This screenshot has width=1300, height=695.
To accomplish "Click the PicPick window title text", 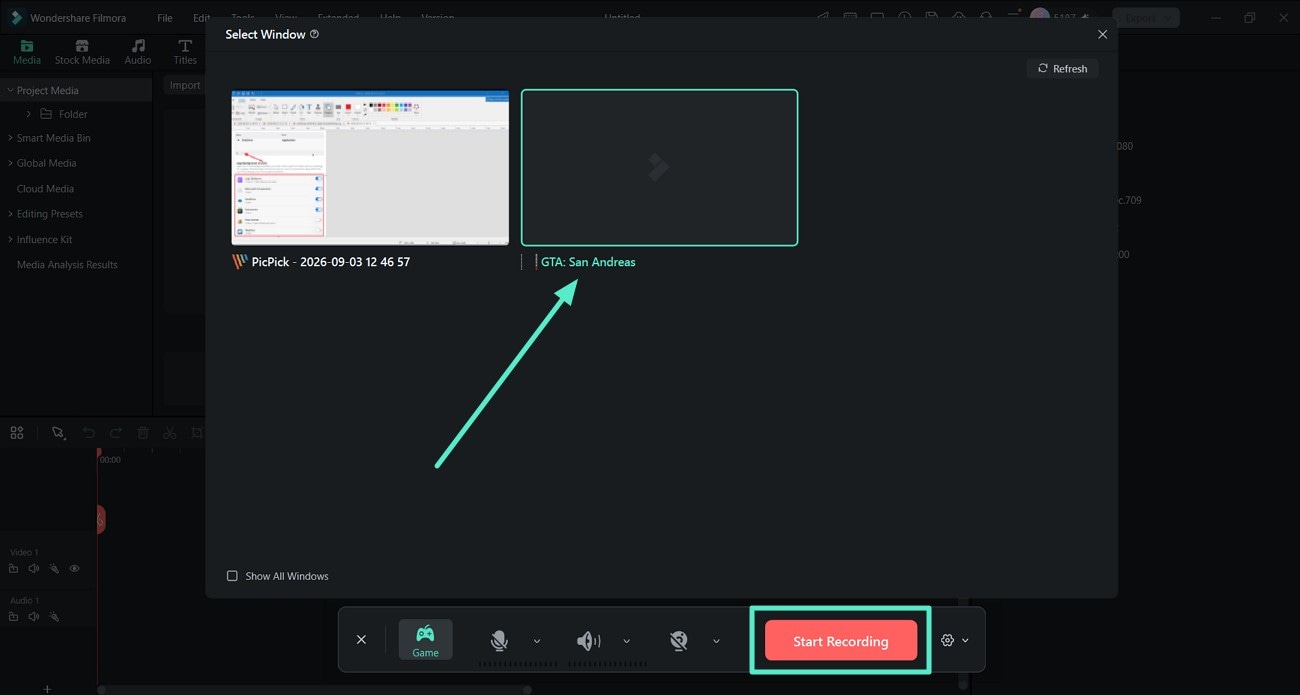I will (331, 262).
